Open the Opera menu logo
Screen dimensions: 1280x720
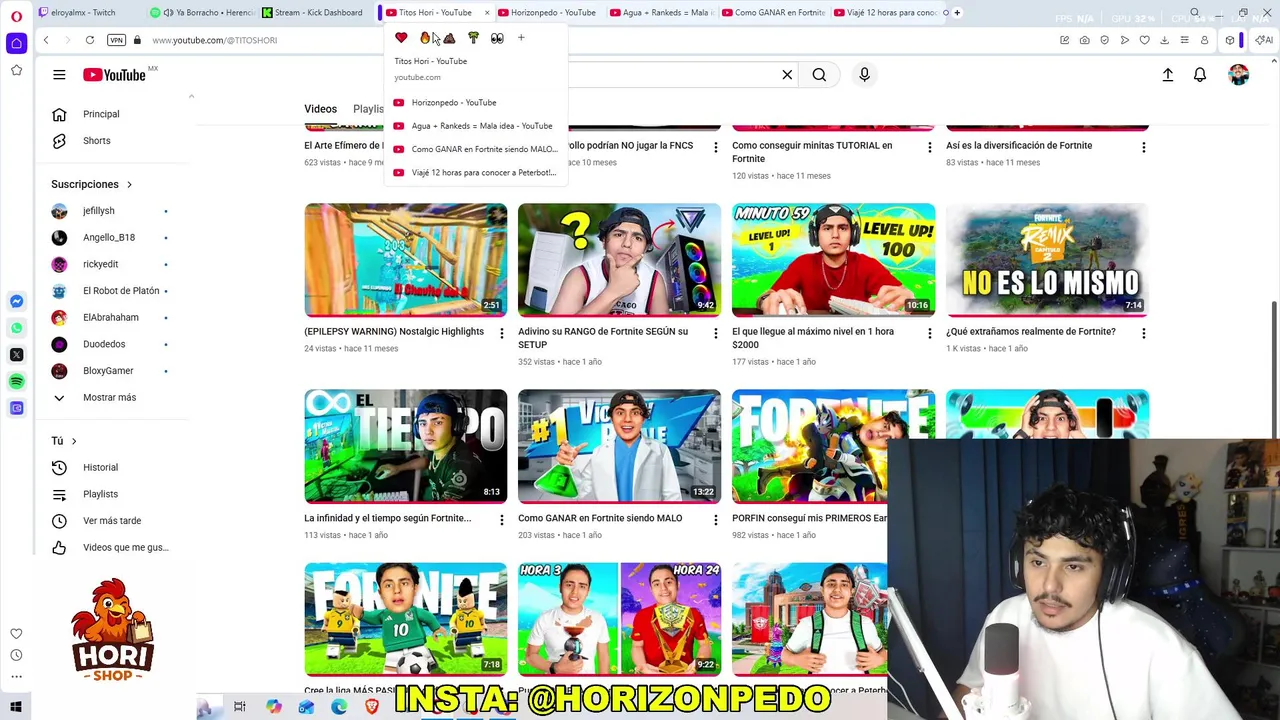point(16,16)
